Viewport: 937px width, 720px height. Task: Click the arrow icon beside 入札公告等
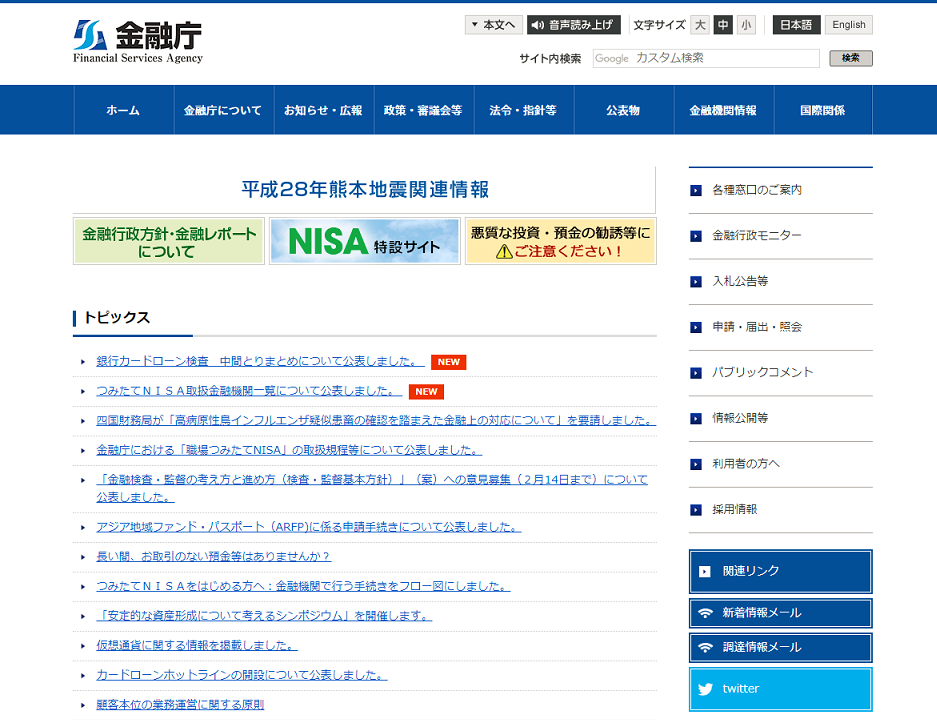696,281
